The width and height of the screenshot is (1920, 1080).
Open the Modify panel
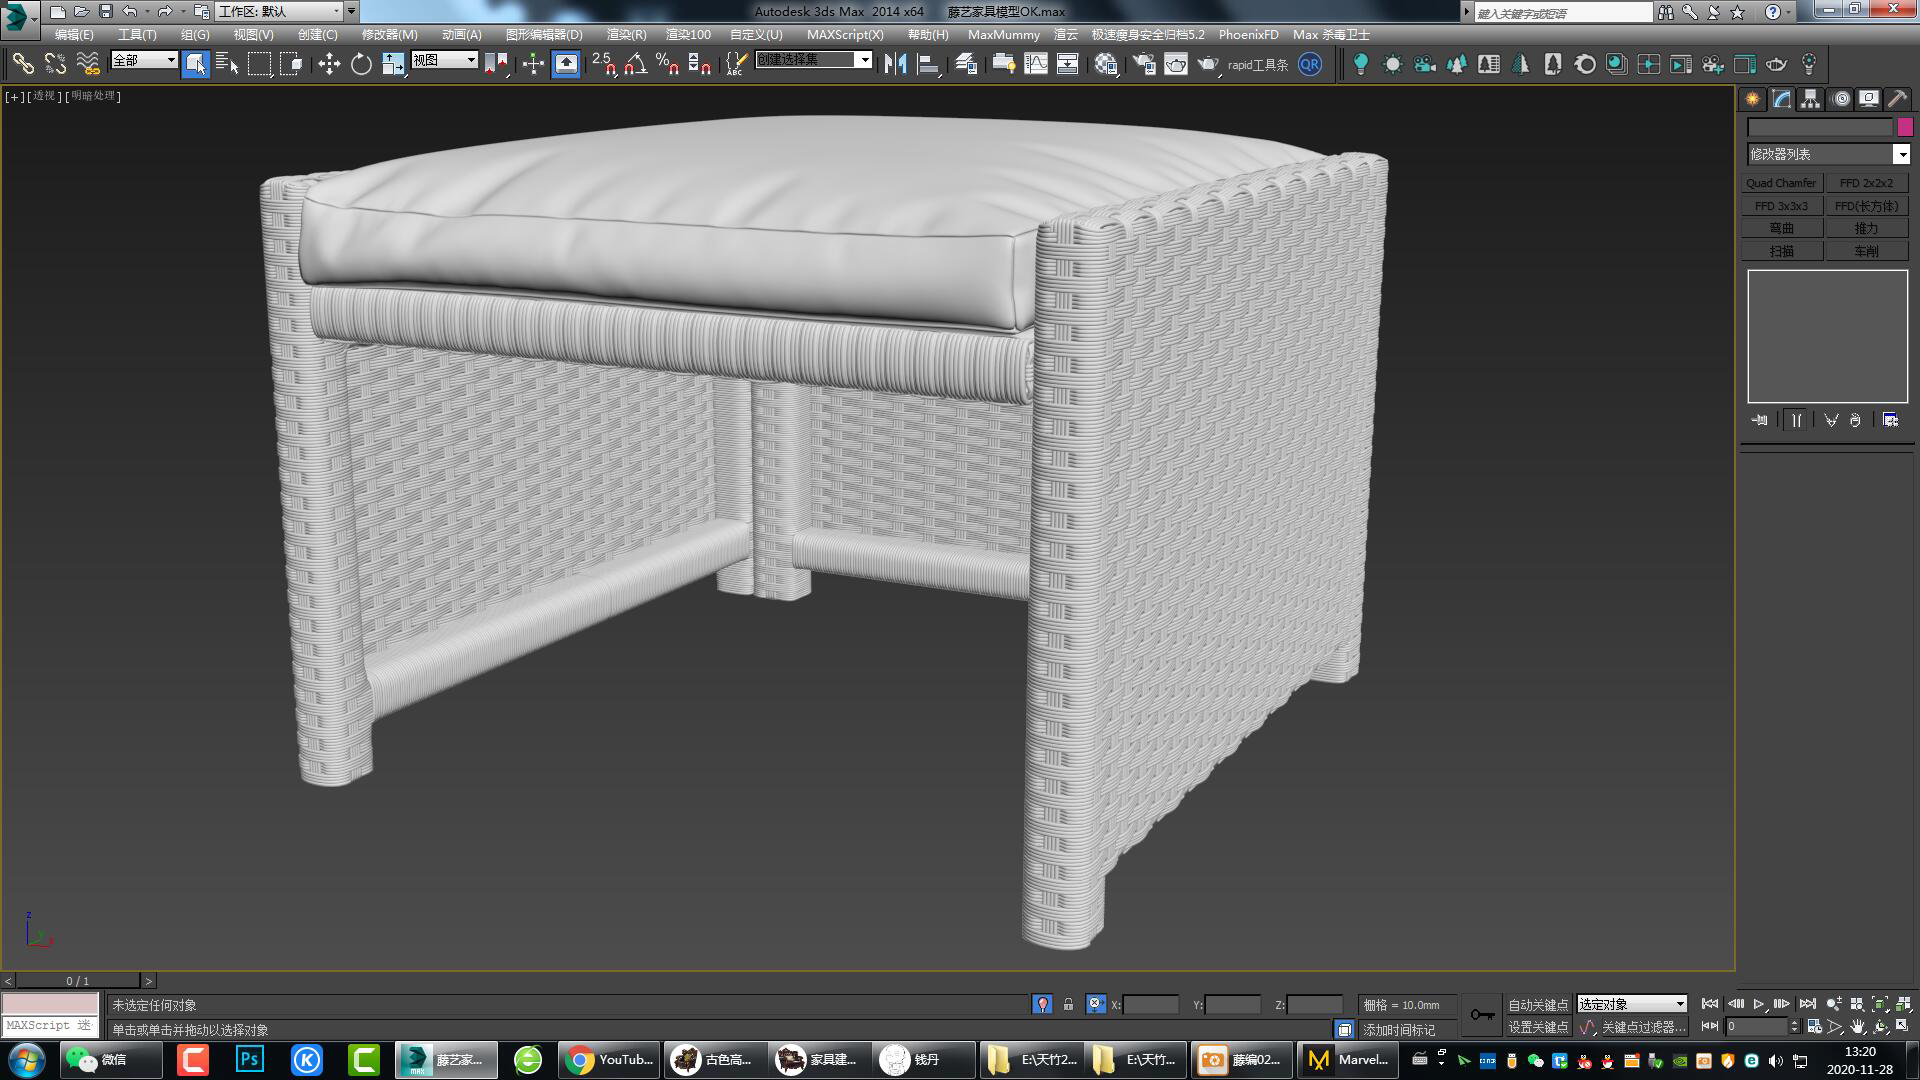pyautogui.click(x=1781, y=98)
